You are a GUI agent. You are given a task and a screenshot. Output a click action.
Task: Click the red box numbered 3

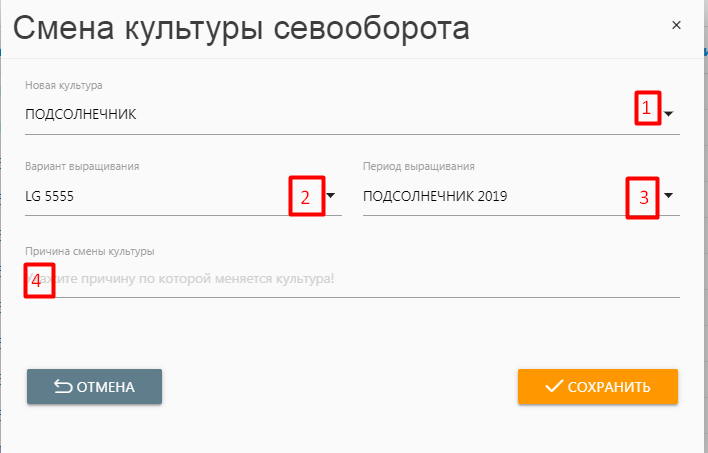[x=643, y=197]
